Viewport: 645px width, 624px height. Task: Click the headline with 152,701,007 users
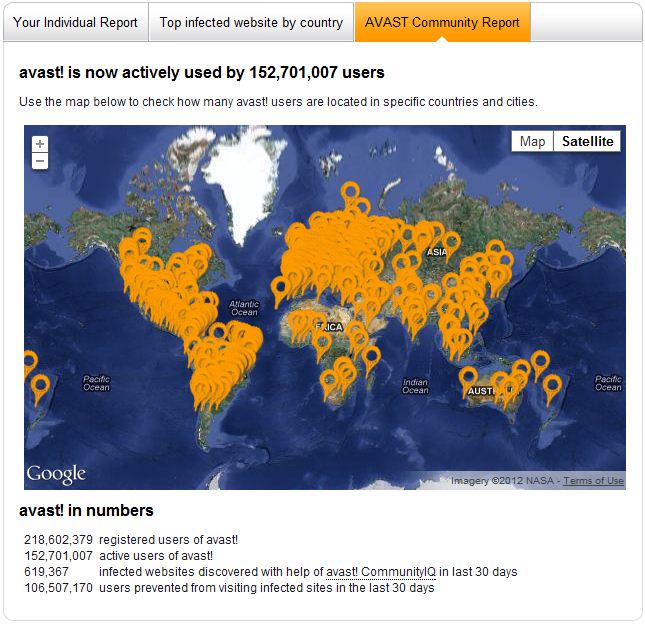(x=202, y=72)
